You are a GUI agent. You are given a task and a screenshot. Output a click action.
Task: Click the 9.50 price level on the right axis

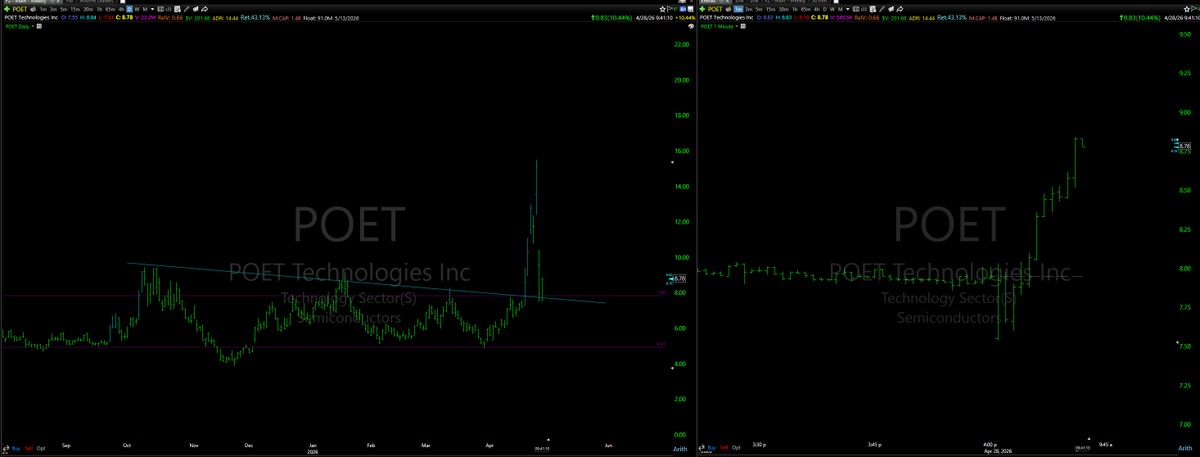coord(1183,34)
